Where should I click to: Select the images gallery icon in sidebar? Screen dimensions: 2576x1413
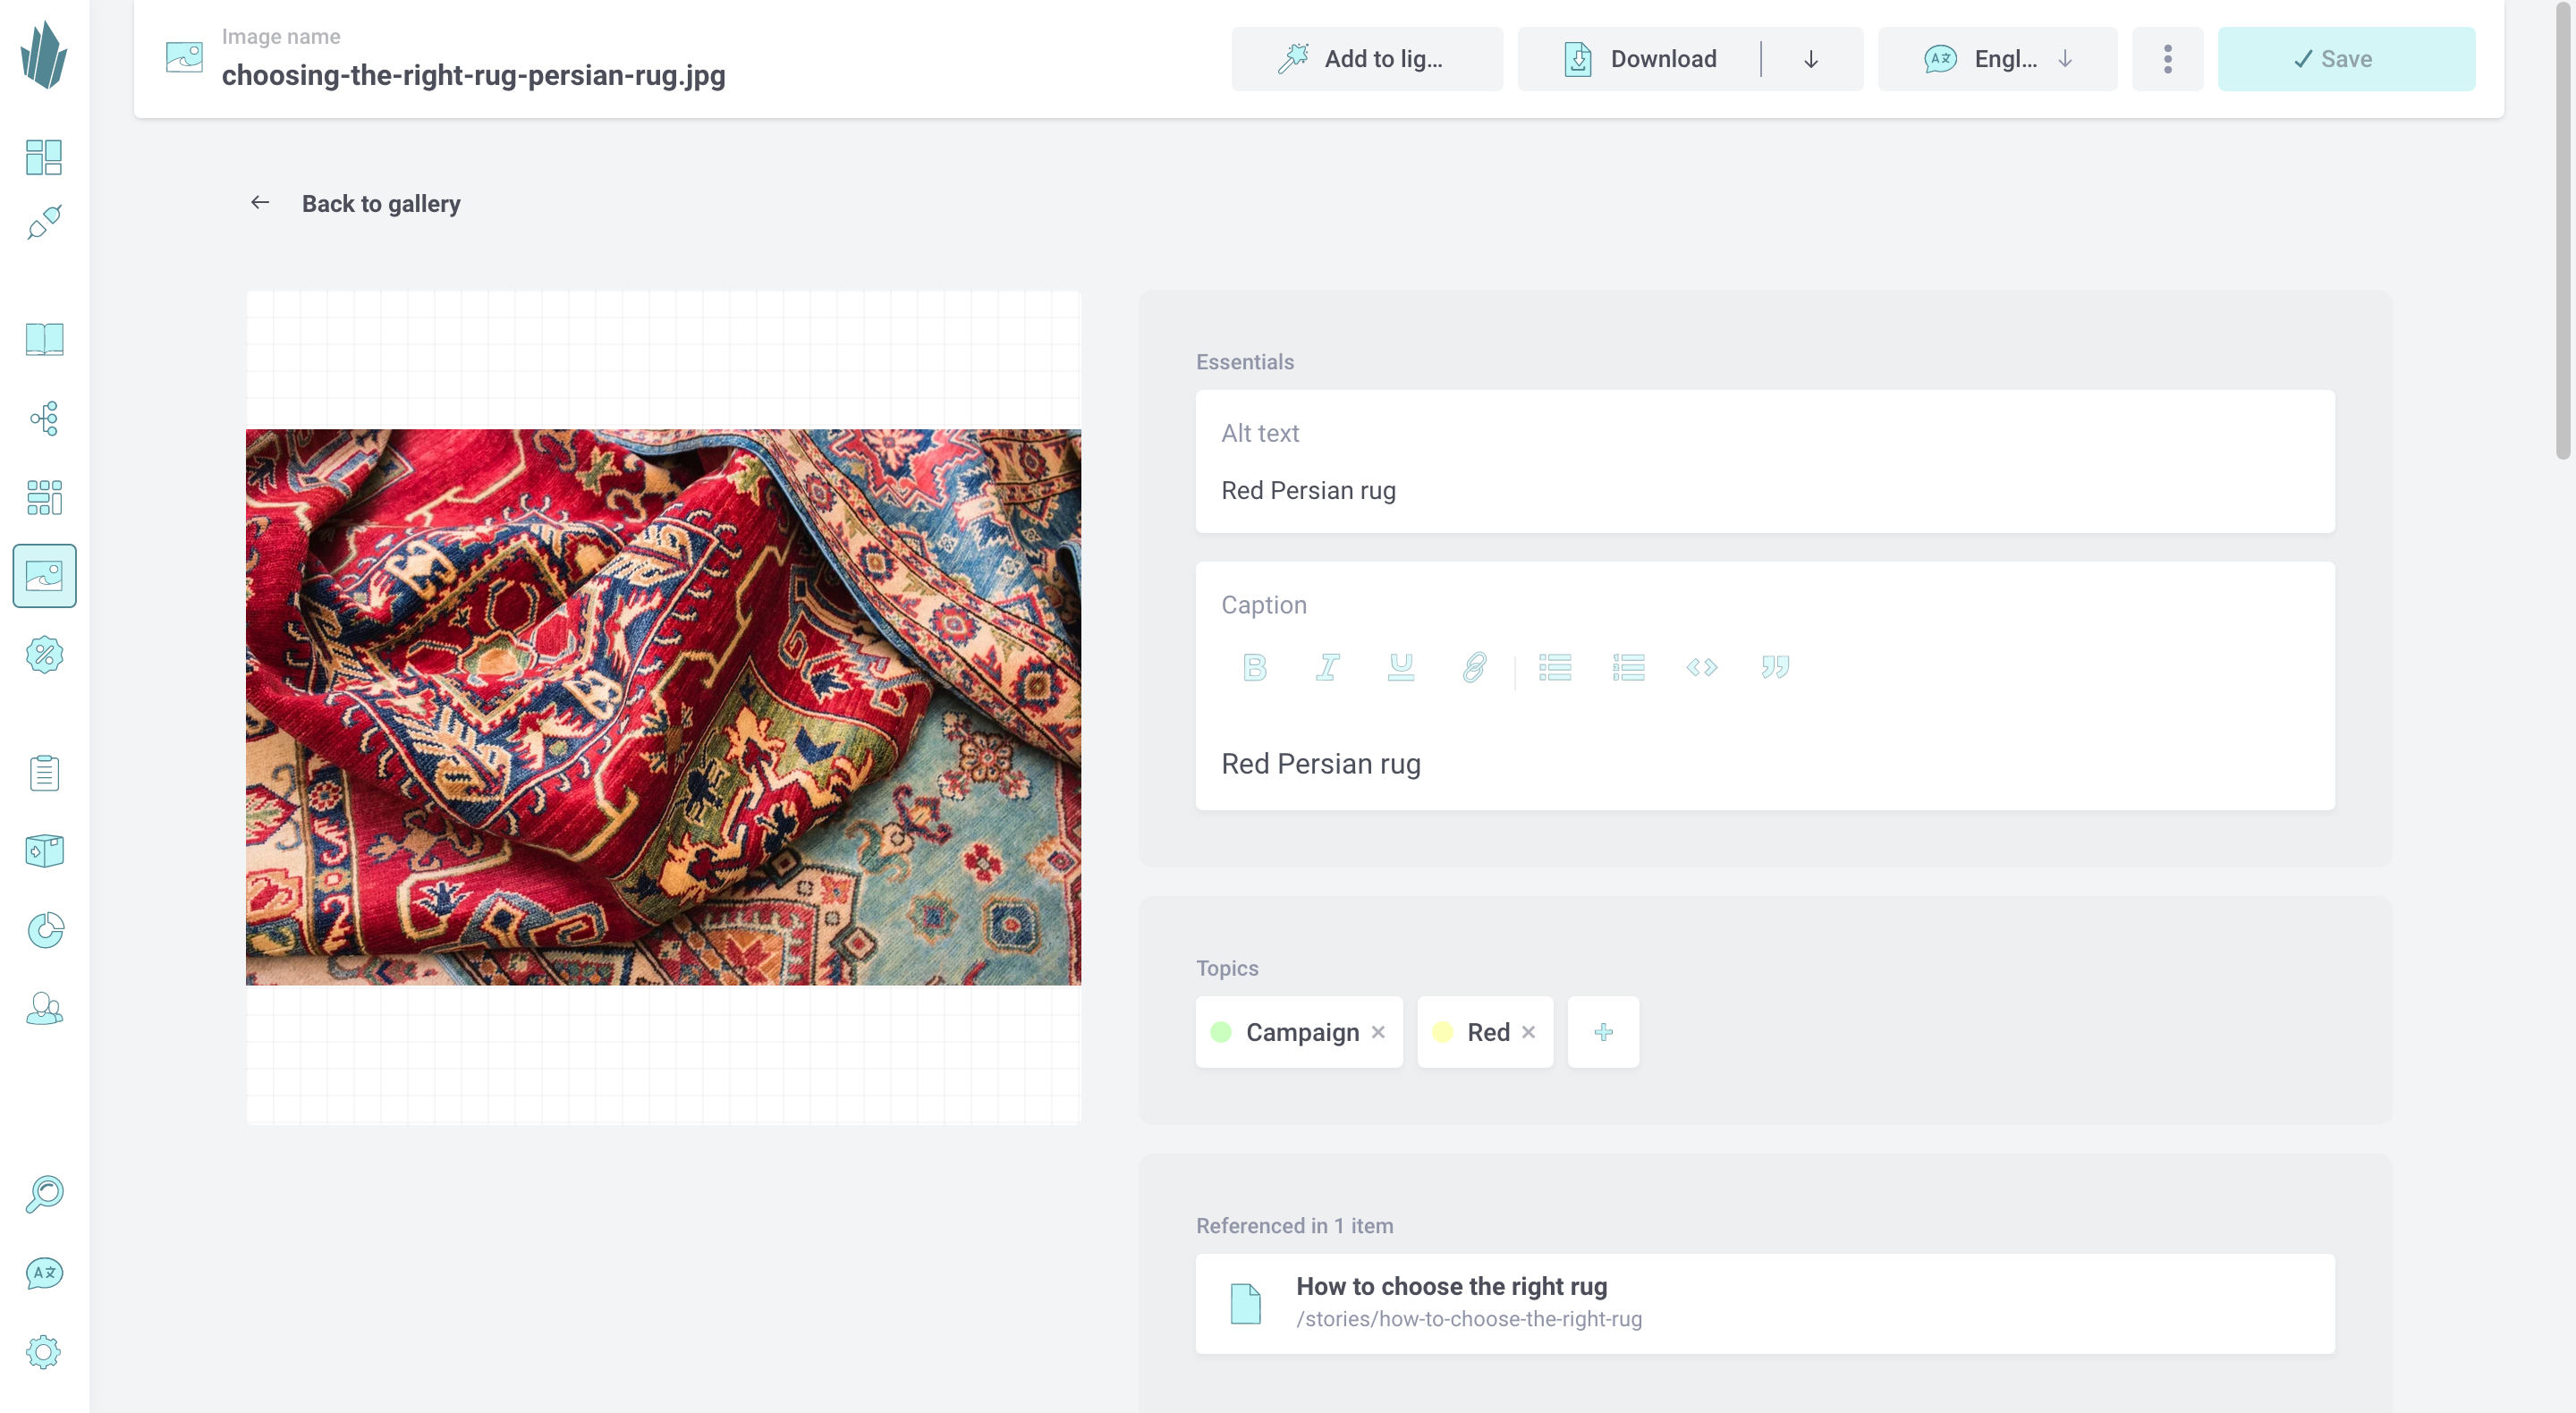pos(44,576)
